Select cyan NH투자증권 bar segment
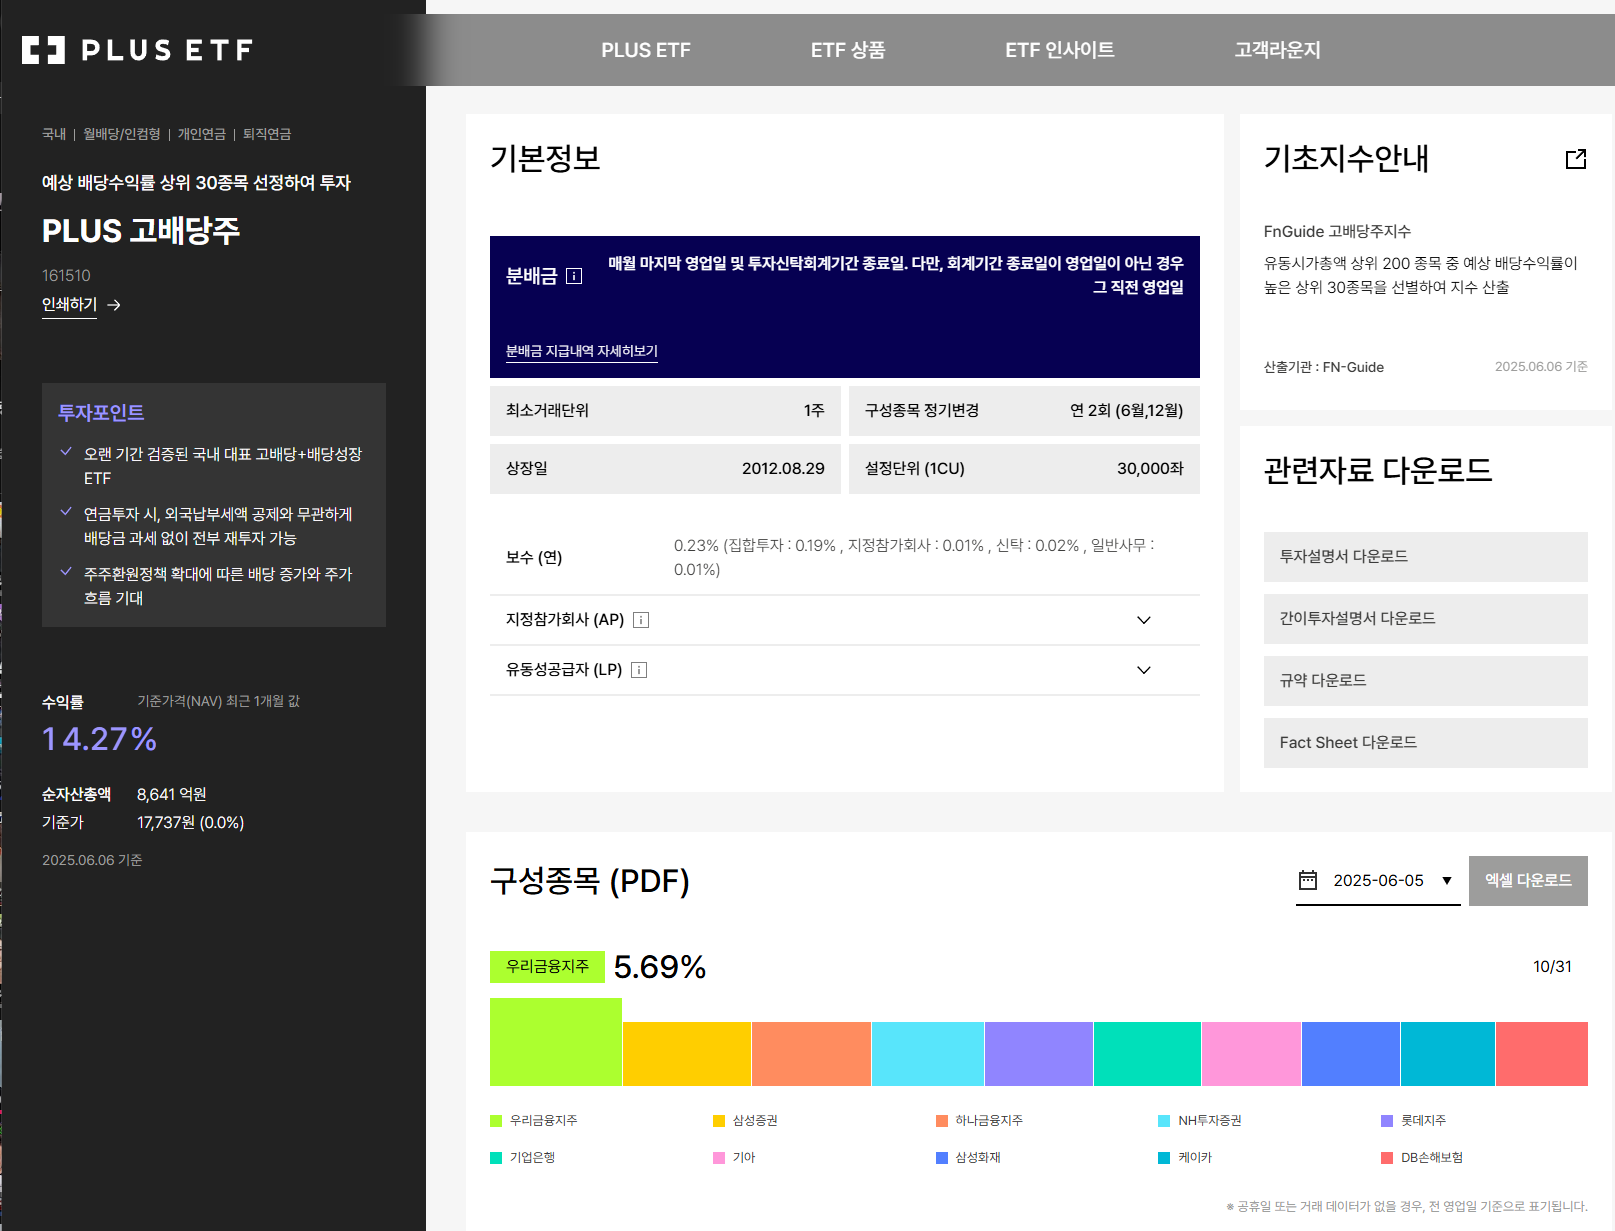1615x1231 pixels. click(x=928, y=1054)
